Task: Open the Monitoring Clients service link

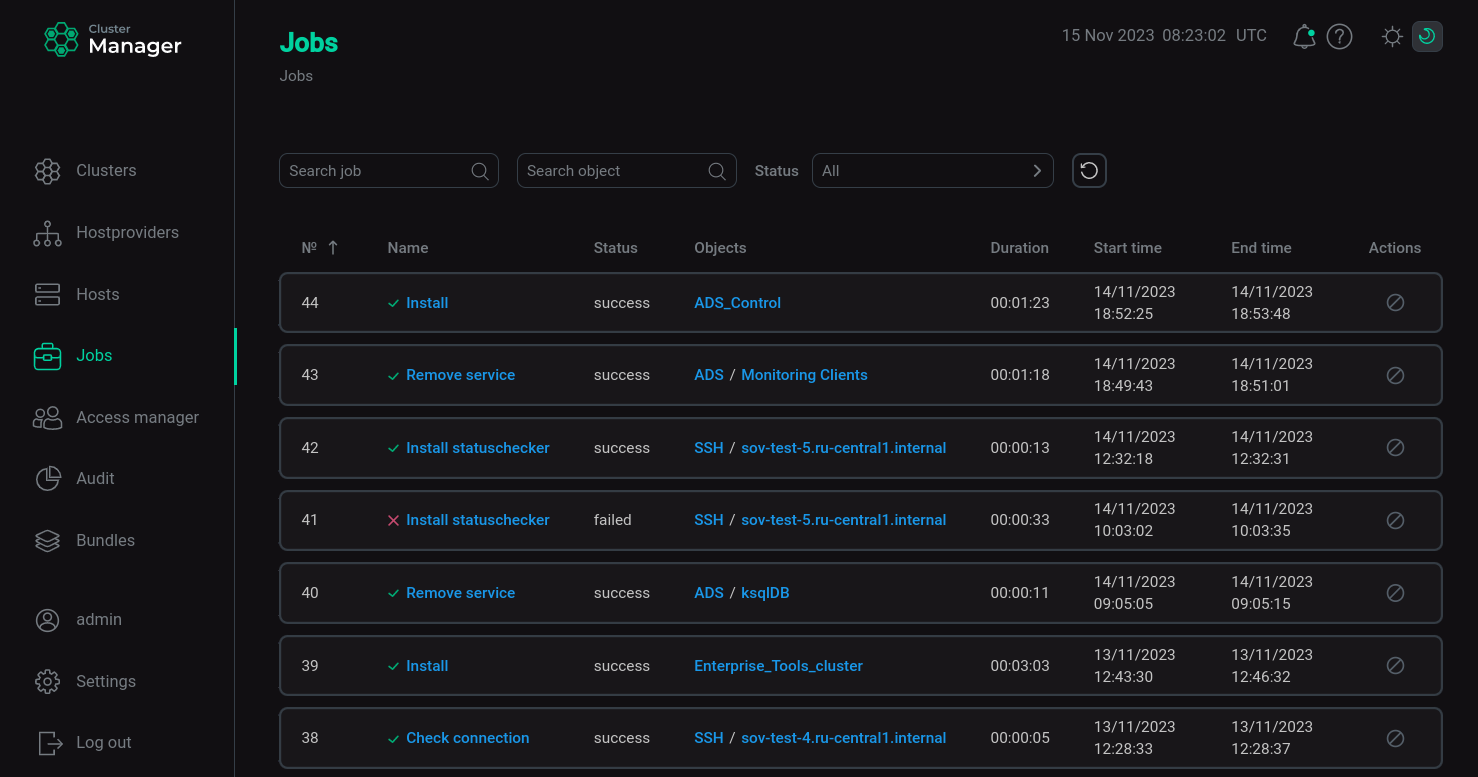Action: pos(804,375)
